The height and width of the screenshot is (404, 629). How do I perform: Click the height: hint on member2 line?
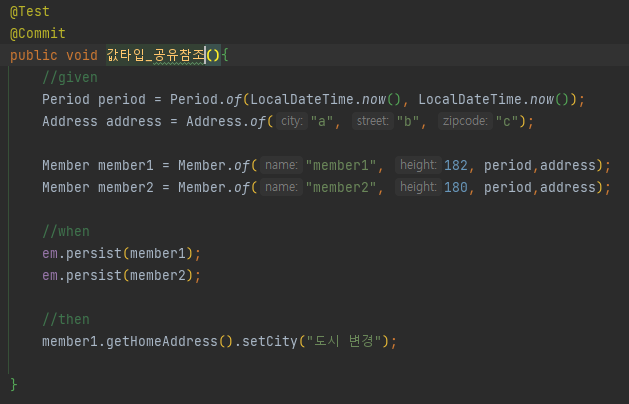(418, 187)
